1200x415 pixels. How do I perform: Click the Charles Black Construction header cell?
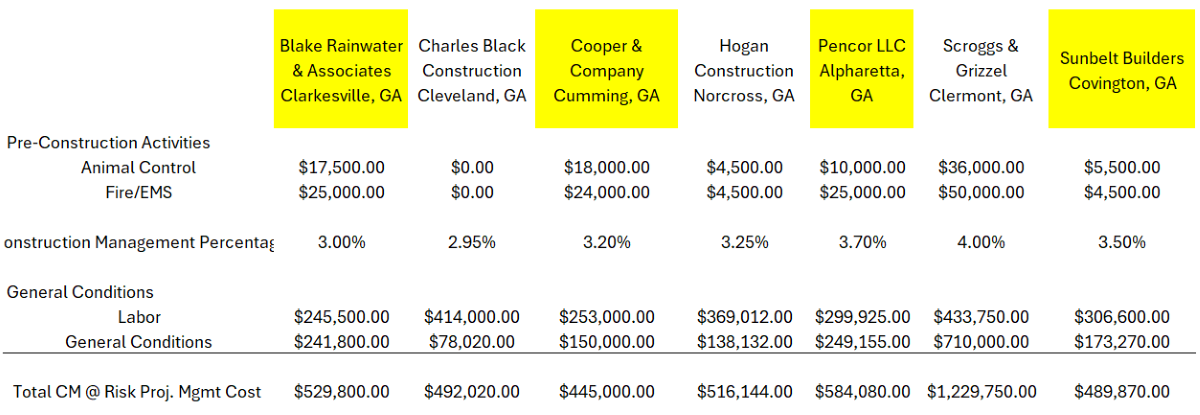click(x=471, y=71)
